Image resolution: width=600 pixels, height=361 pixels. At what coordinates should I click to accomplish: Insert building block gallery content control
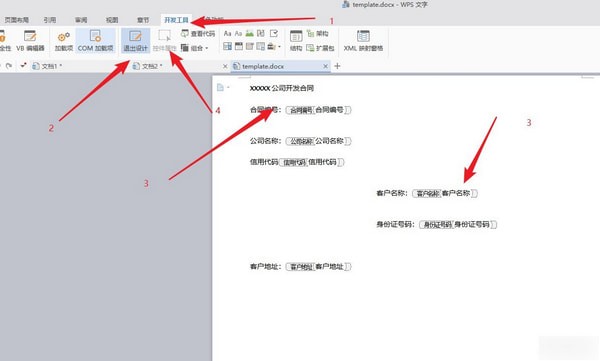pos(261,34)
